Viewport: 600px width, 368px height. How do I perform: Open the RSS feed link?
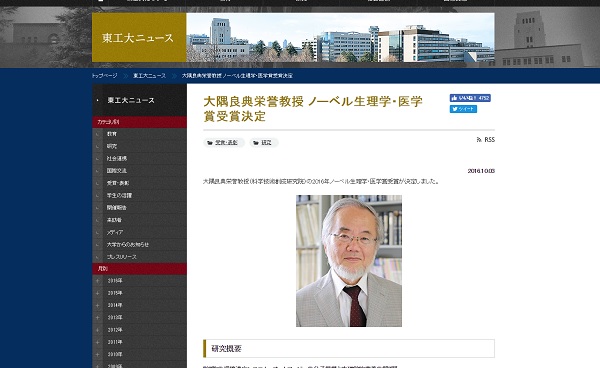point(486,140)
